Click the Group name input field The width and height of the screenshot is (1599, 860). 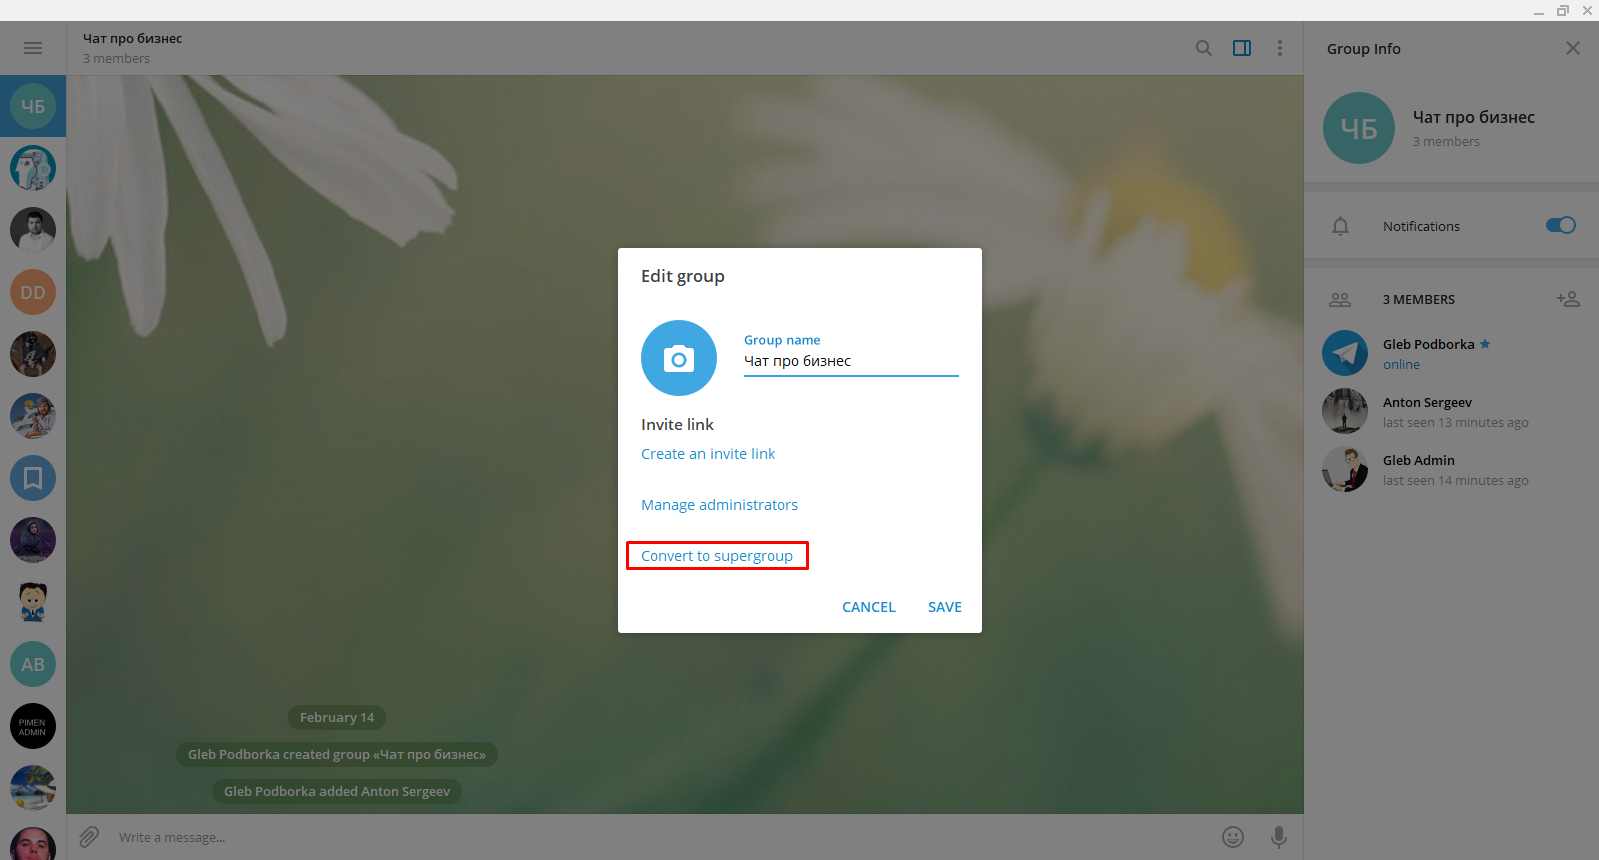[850, 361]
